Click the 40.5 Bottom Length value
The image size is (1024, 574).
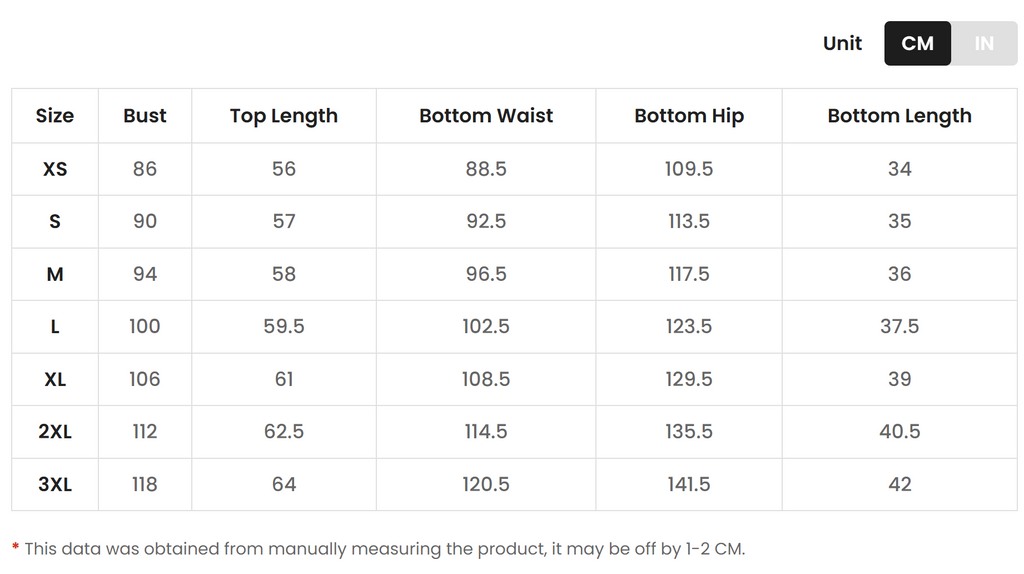(x=899, y=432)
